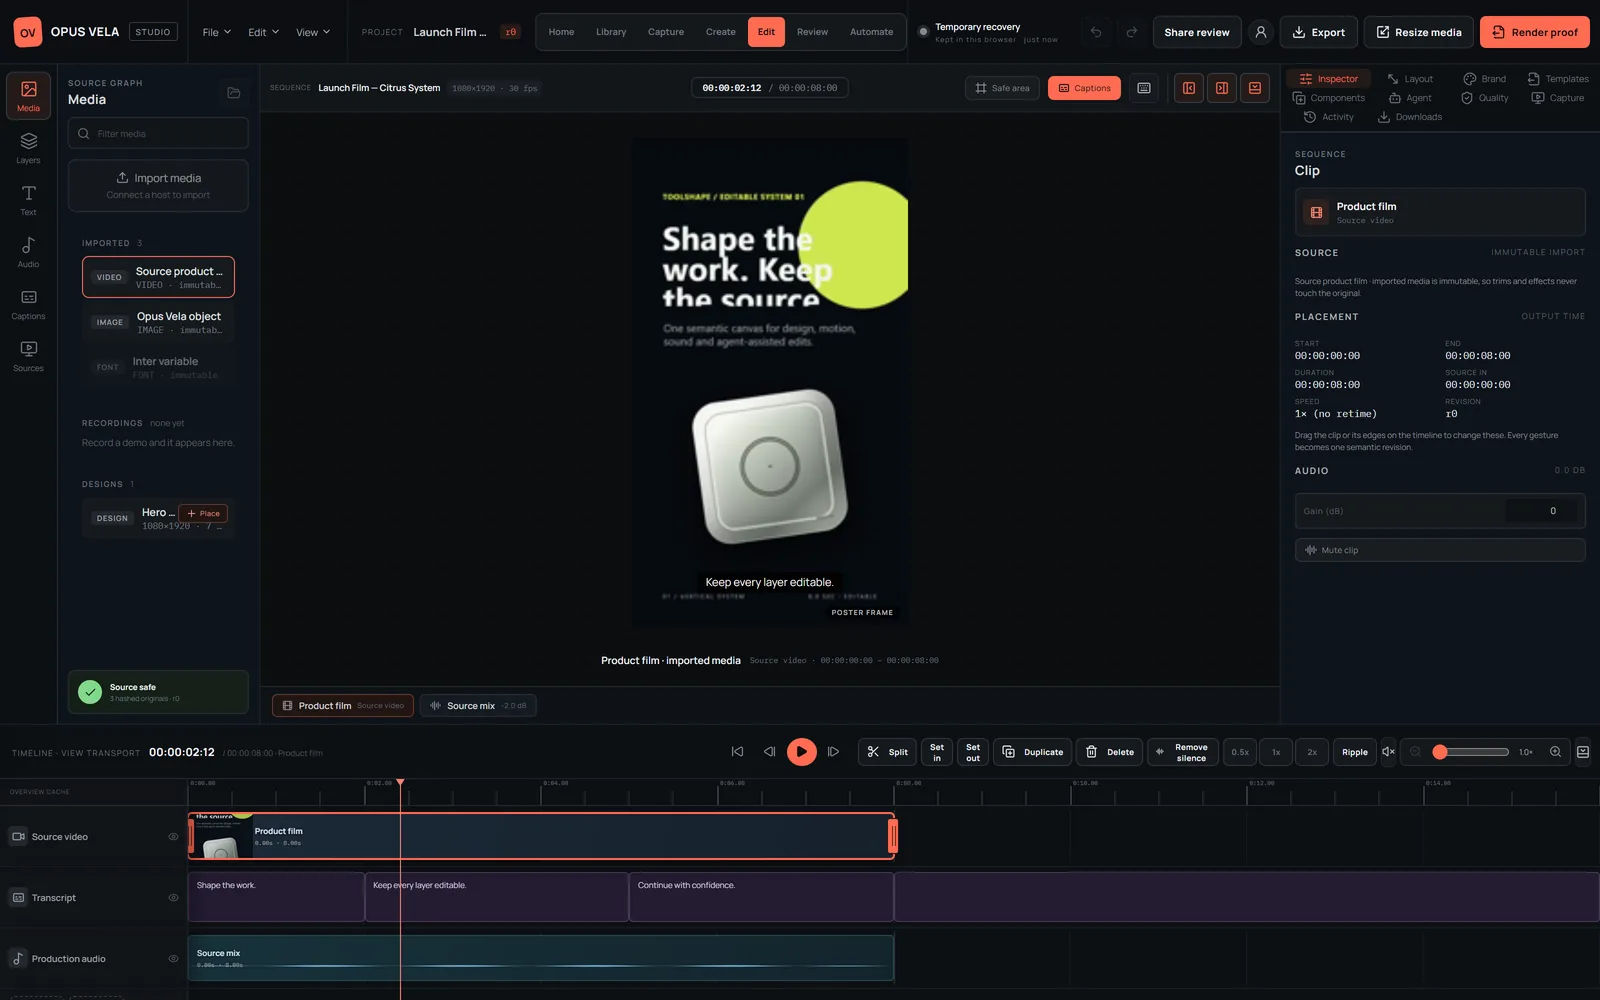Click the fit timeline icon
The width and height of the screenshot is (1600, 1000).
pyautogui.click(x=1583, y=752)
